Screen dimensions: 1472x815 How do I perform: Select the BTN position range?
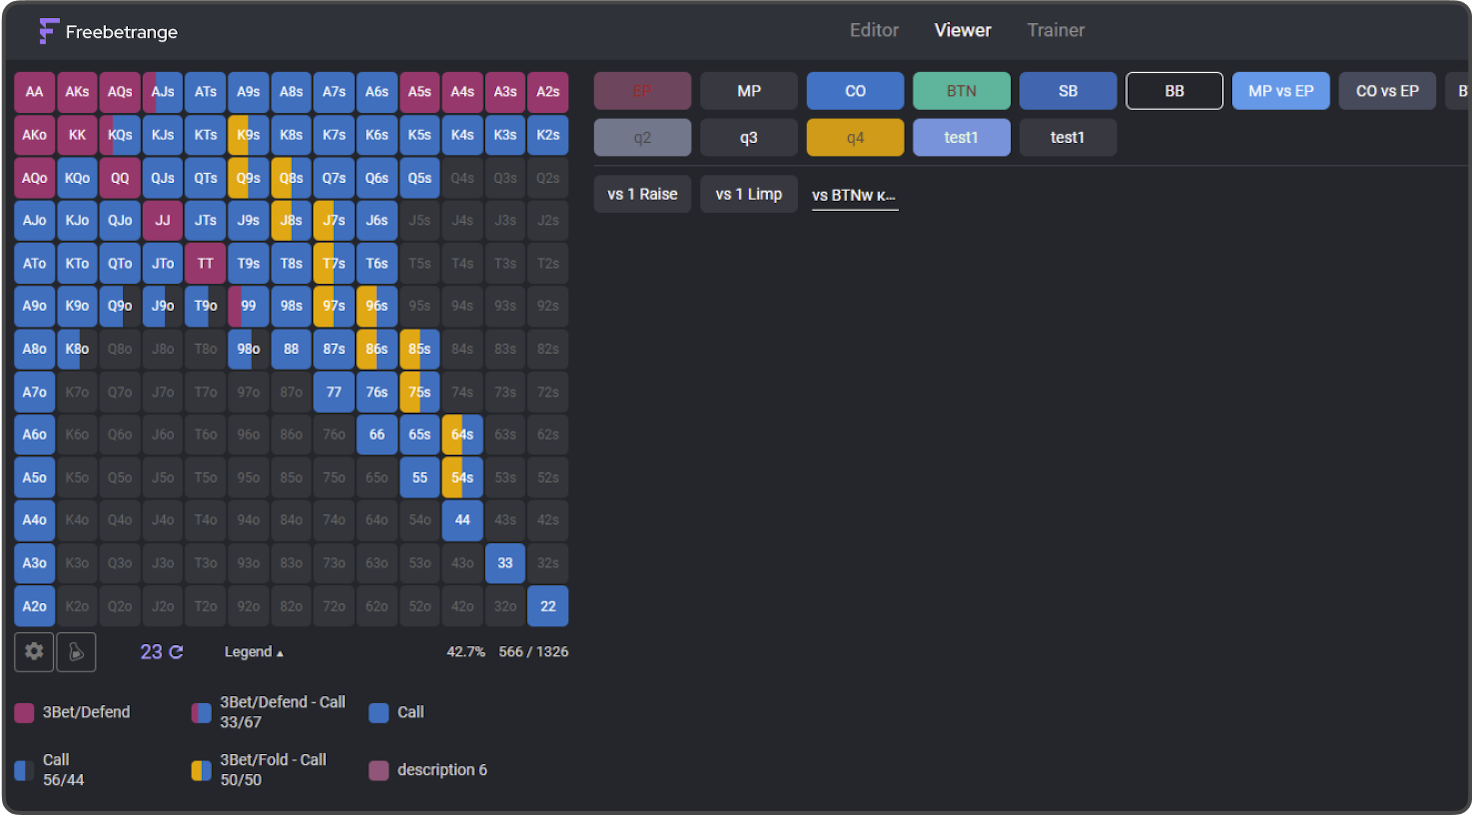[961, 90]
